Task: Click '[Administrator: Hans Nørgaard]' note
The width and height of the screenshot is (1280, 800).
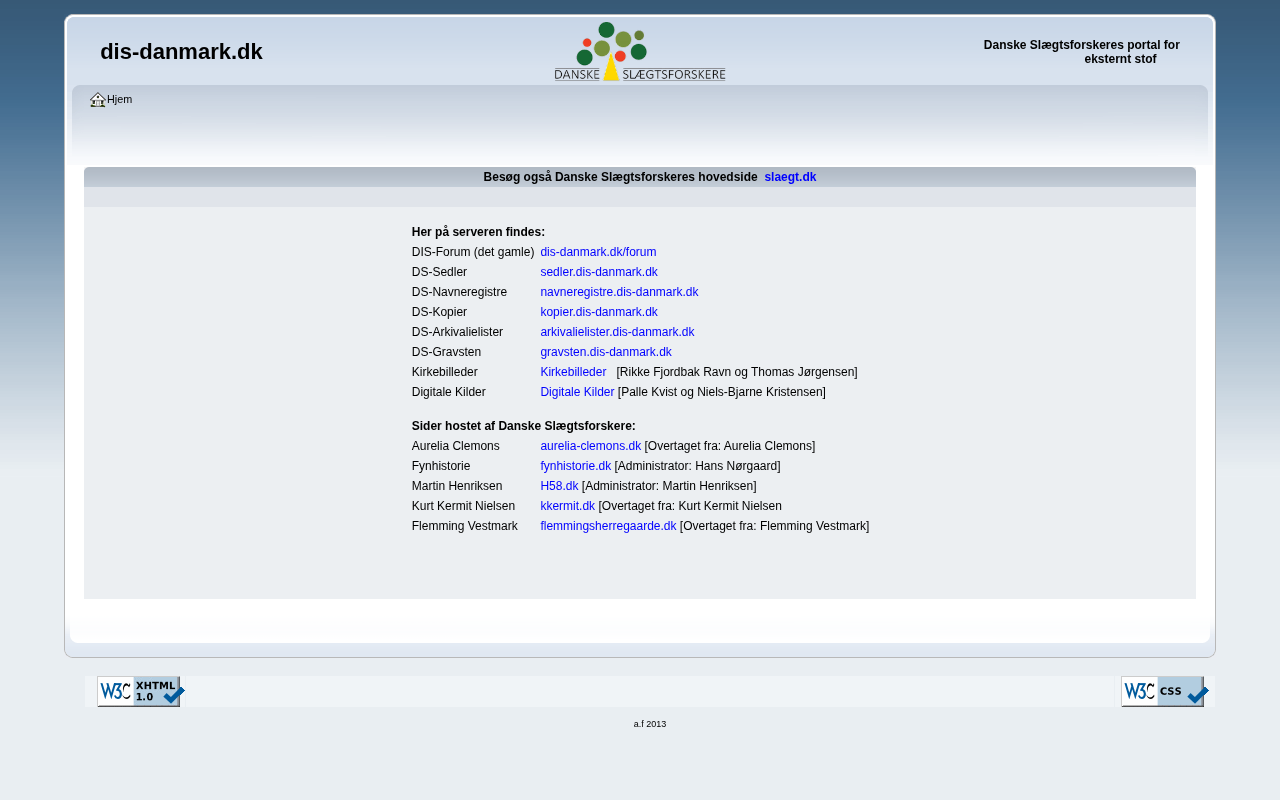Action: coord(697,466)
